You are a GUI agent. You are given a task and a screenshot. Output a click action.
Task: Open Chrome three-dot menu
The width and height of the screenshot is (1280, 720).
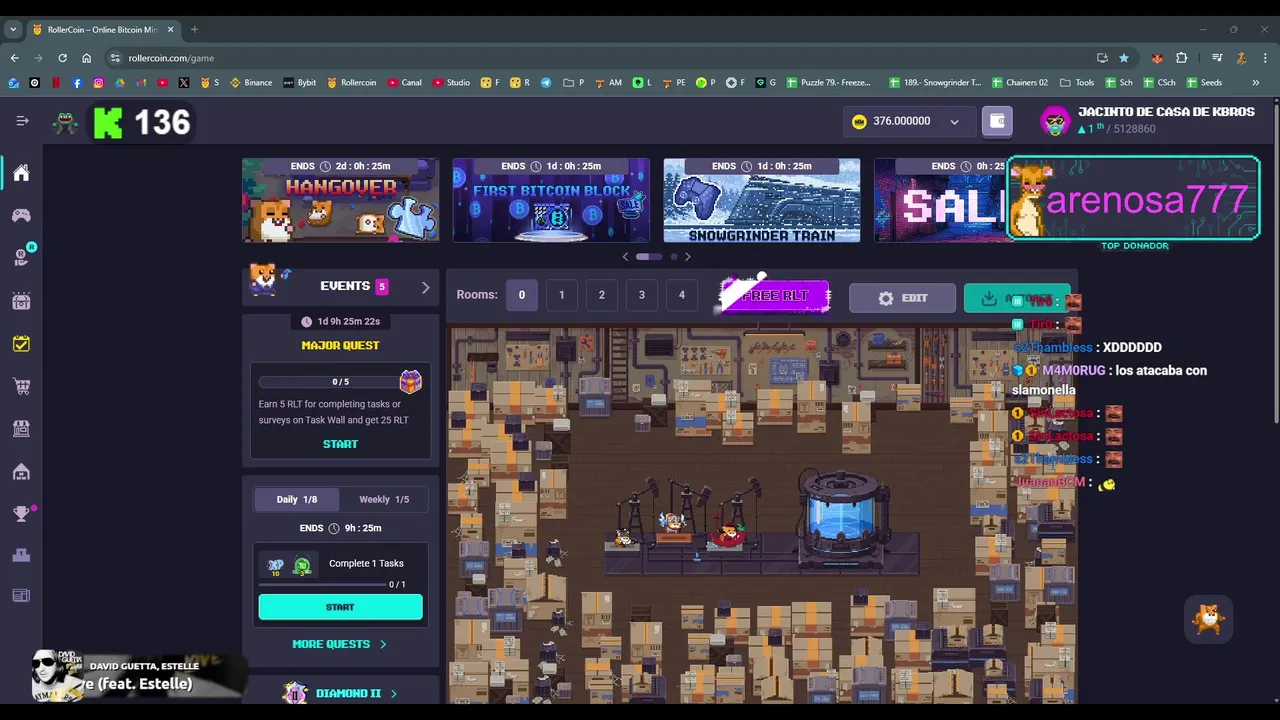click(1265, 58)
